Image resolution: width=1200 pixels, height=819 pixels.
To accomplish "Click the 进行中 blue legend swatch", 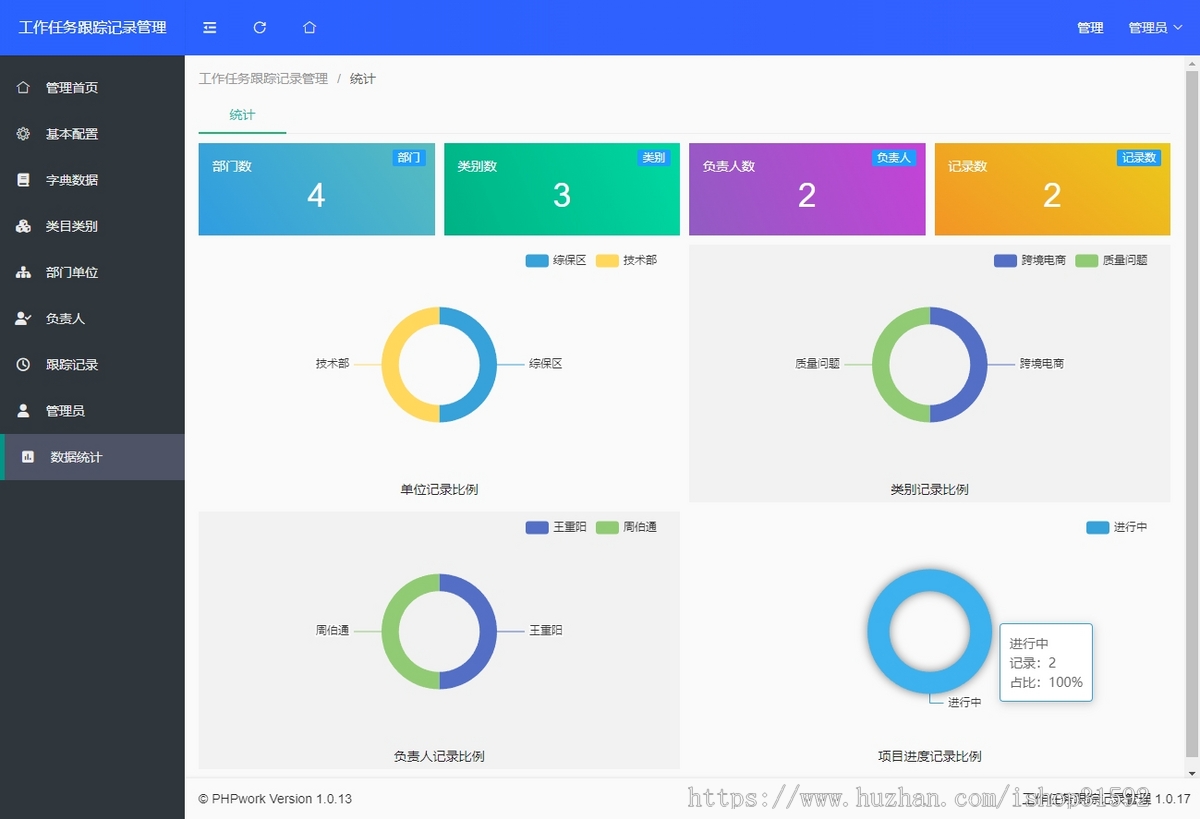I will [1097, 527].
